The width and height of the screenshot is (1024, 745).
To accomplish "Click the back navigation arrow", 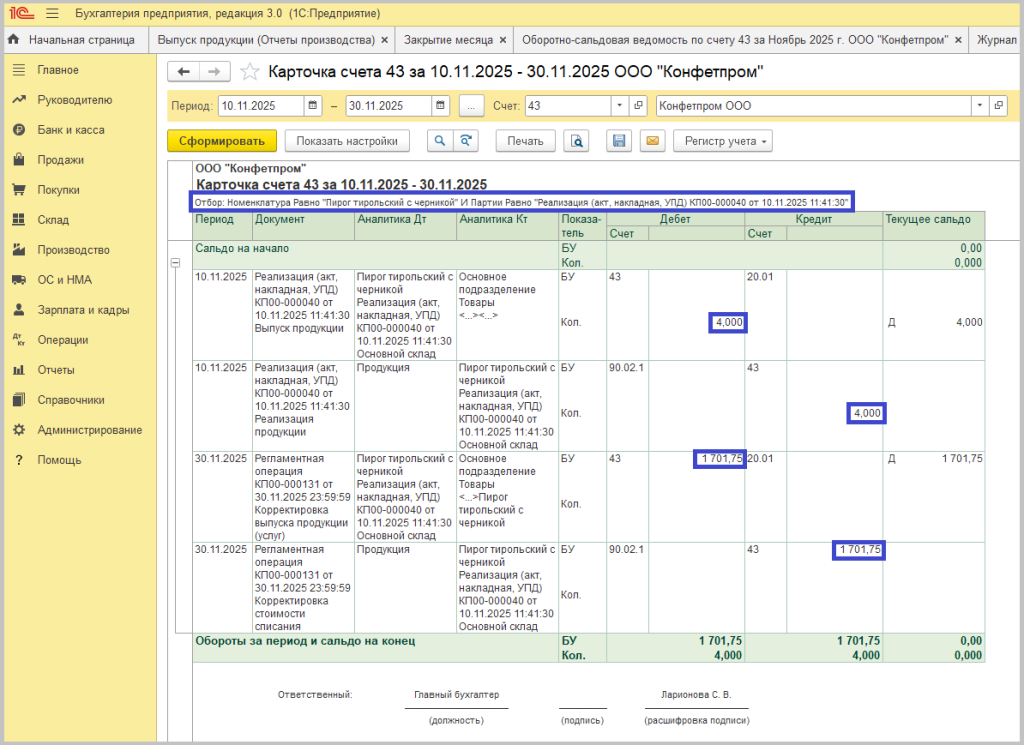I will click(x=183, y=72).
